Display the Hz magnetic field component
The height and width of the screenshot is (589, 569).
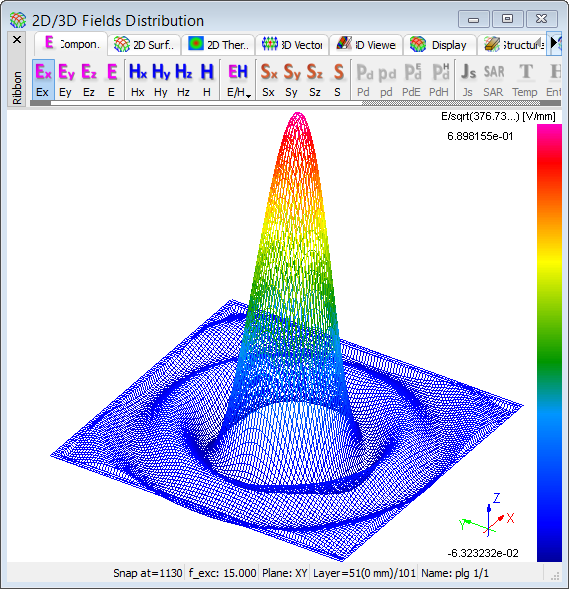(184, 80)
